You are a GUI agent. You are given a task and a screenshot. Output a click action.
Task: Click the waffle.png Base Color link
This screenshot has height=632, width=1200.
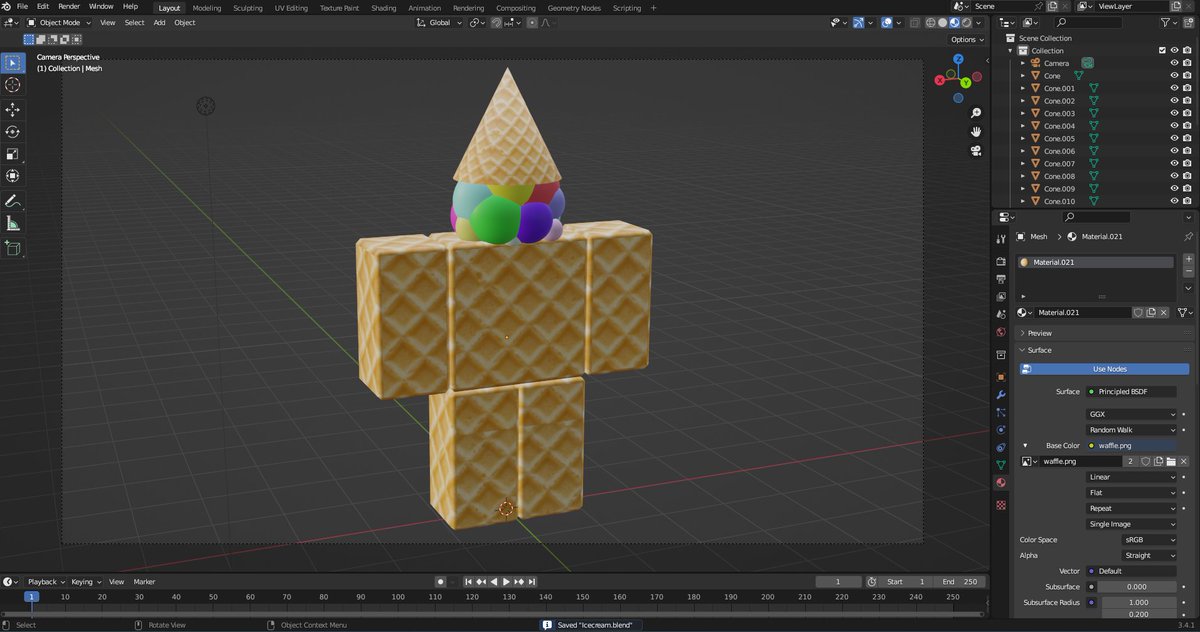click(1131, 445)
